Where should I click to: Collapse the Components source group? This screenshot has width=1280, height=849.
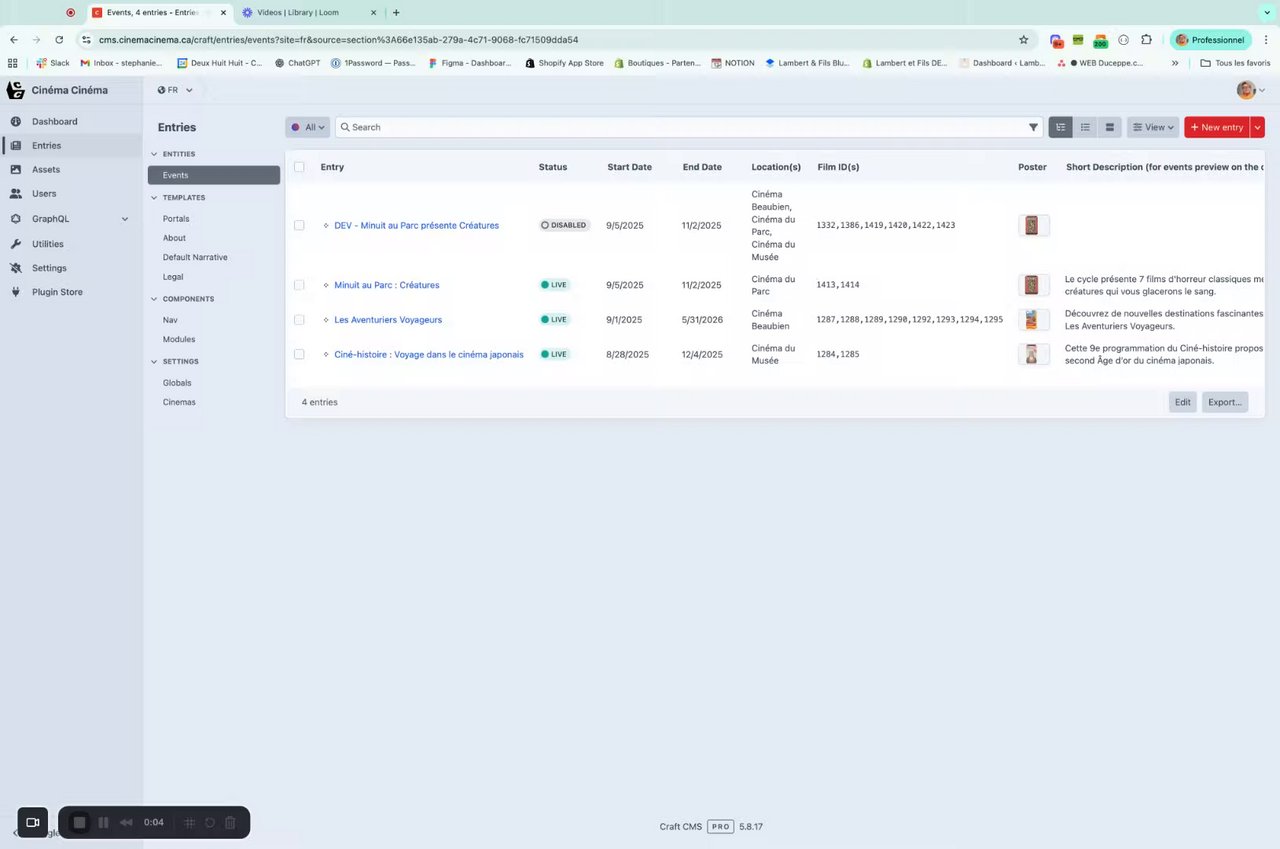pos(154,299)
